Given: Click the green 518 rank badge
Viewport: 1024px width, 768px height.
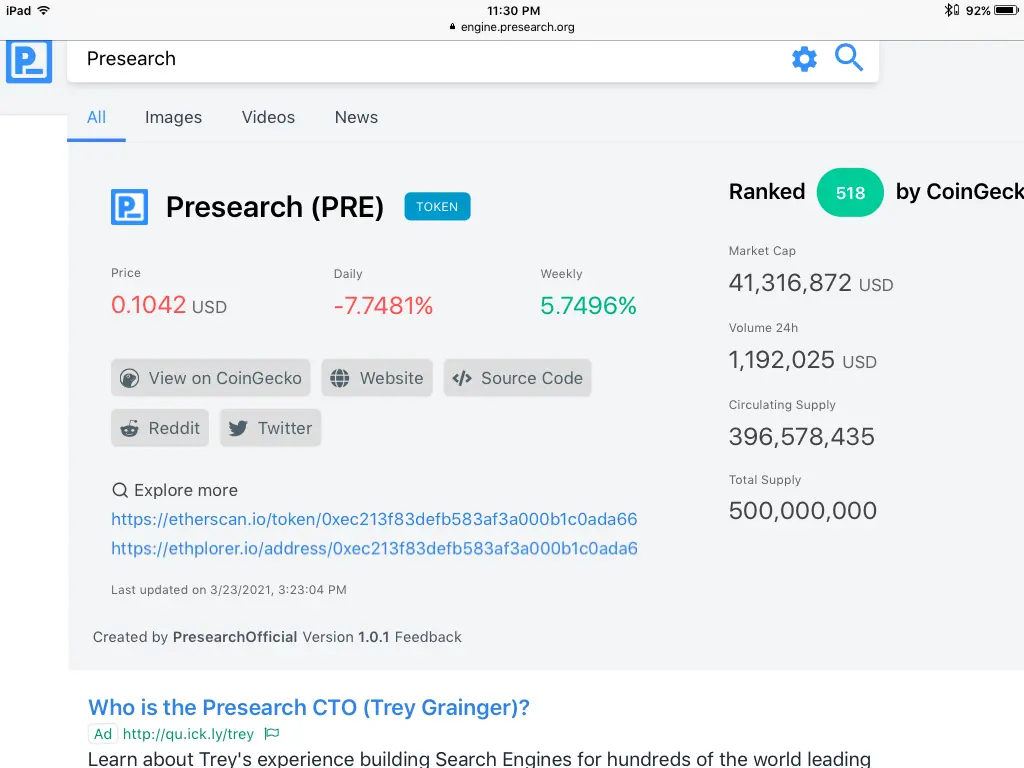Looking at the screenshot, I should [850, 193].
